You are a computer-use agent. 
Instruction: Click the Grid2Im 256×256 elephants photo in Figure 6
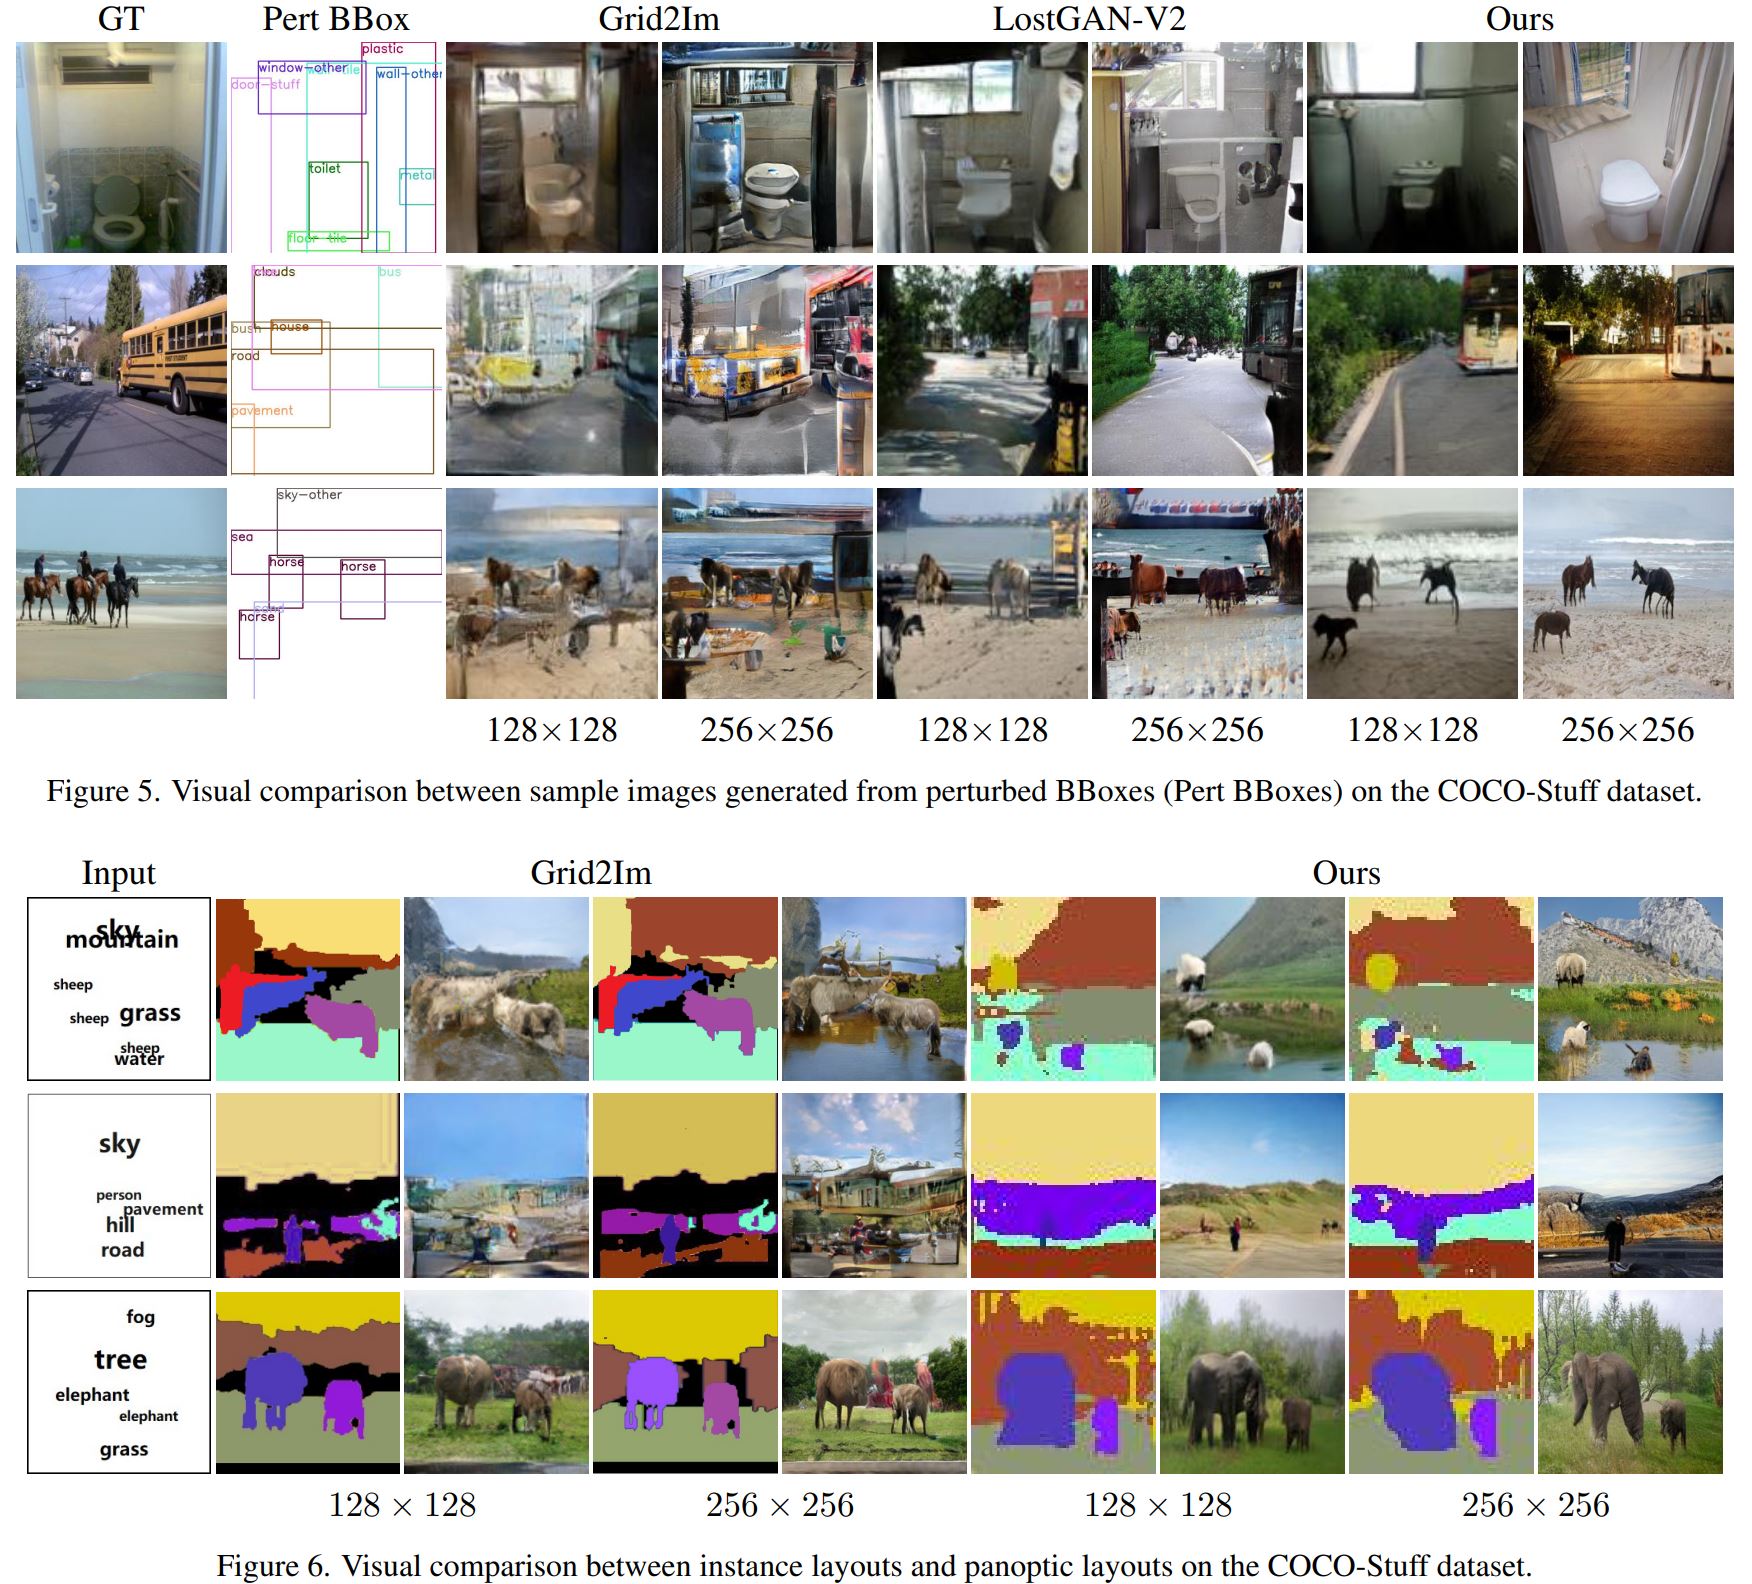(874, 1382)
